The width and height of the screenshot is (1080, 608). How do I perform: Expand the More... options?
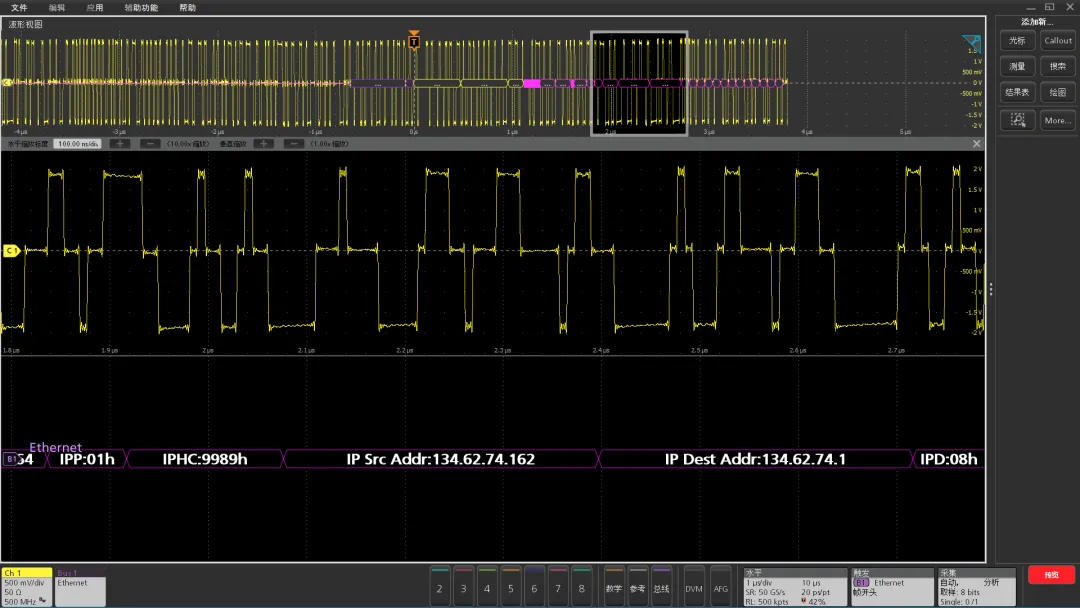coord(1057,120)
